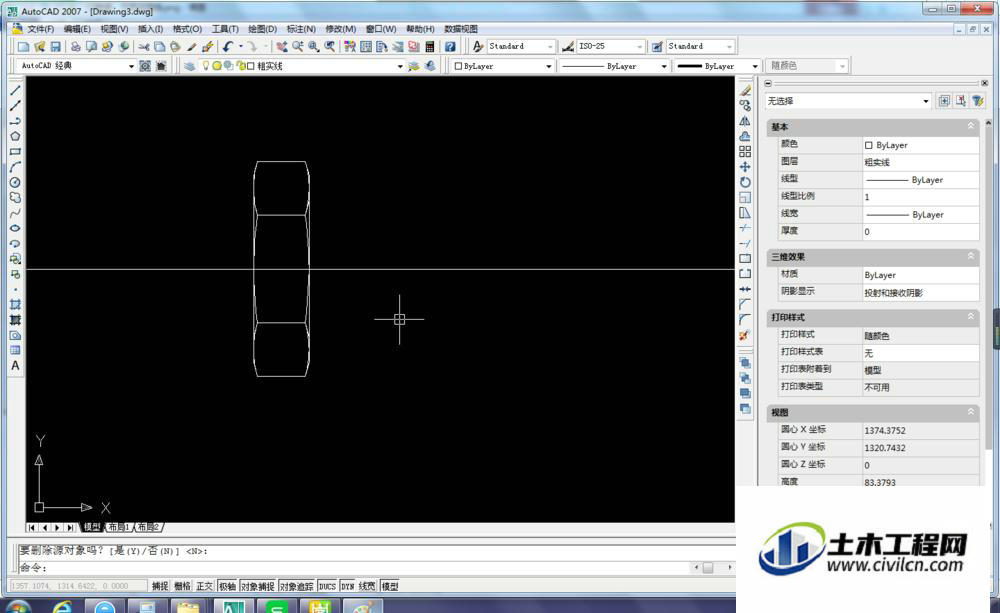The width and height of the screenshot is (1000, 613).
Task: Toggle 正交 ortho mode
Action: tap(205, 586)
